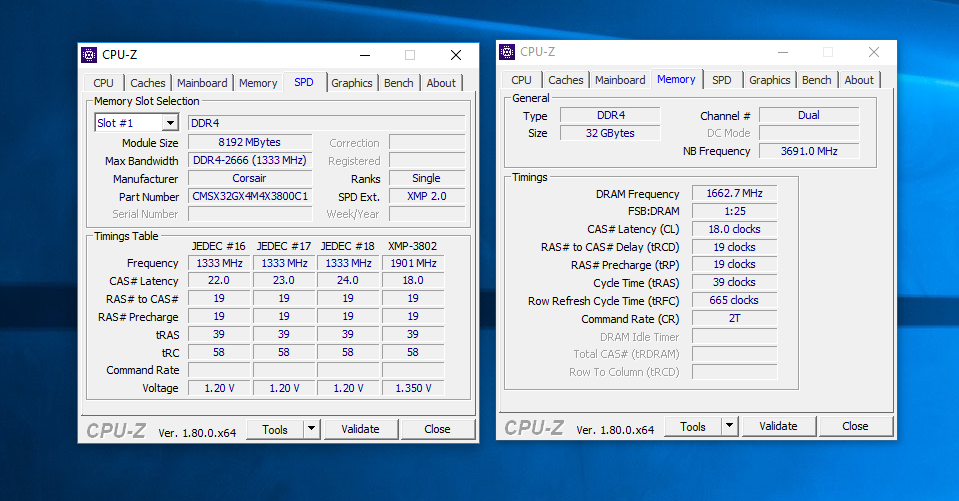Click the CPU-Z app icon in right window title bar

[507, 52]
